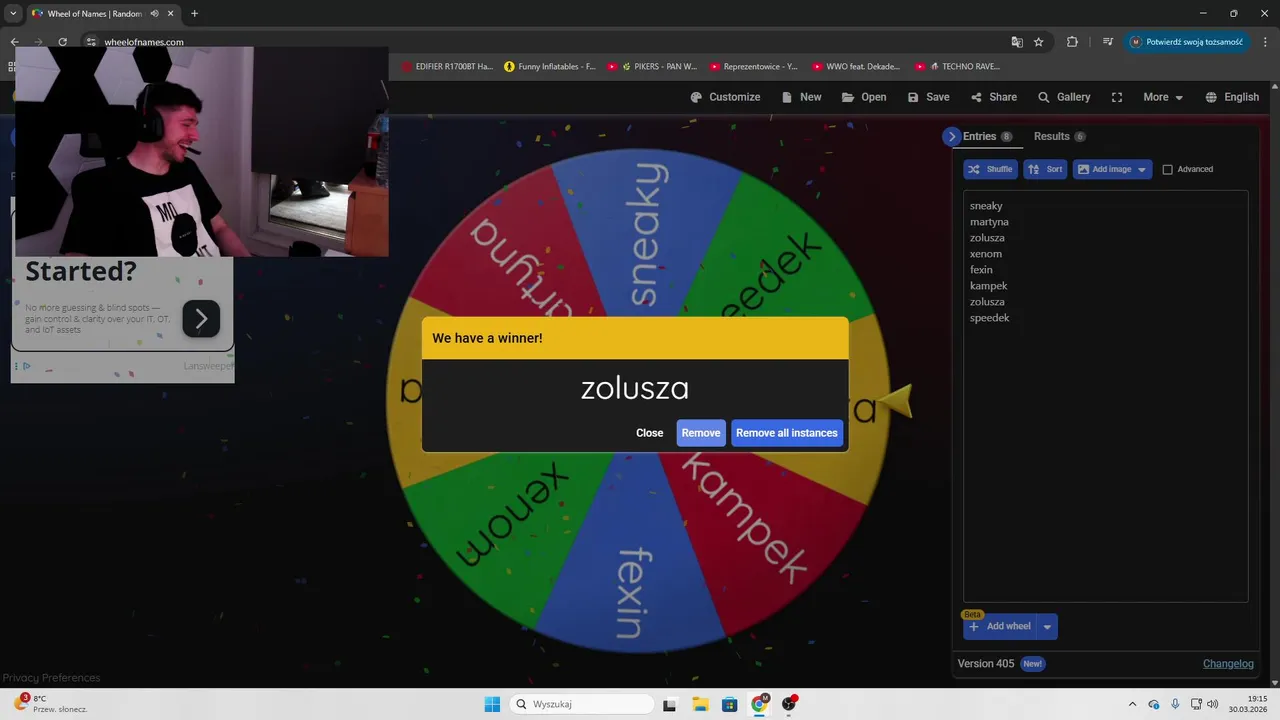
Task: Open the Windows Start menu
Action: [x=492, y=704]
